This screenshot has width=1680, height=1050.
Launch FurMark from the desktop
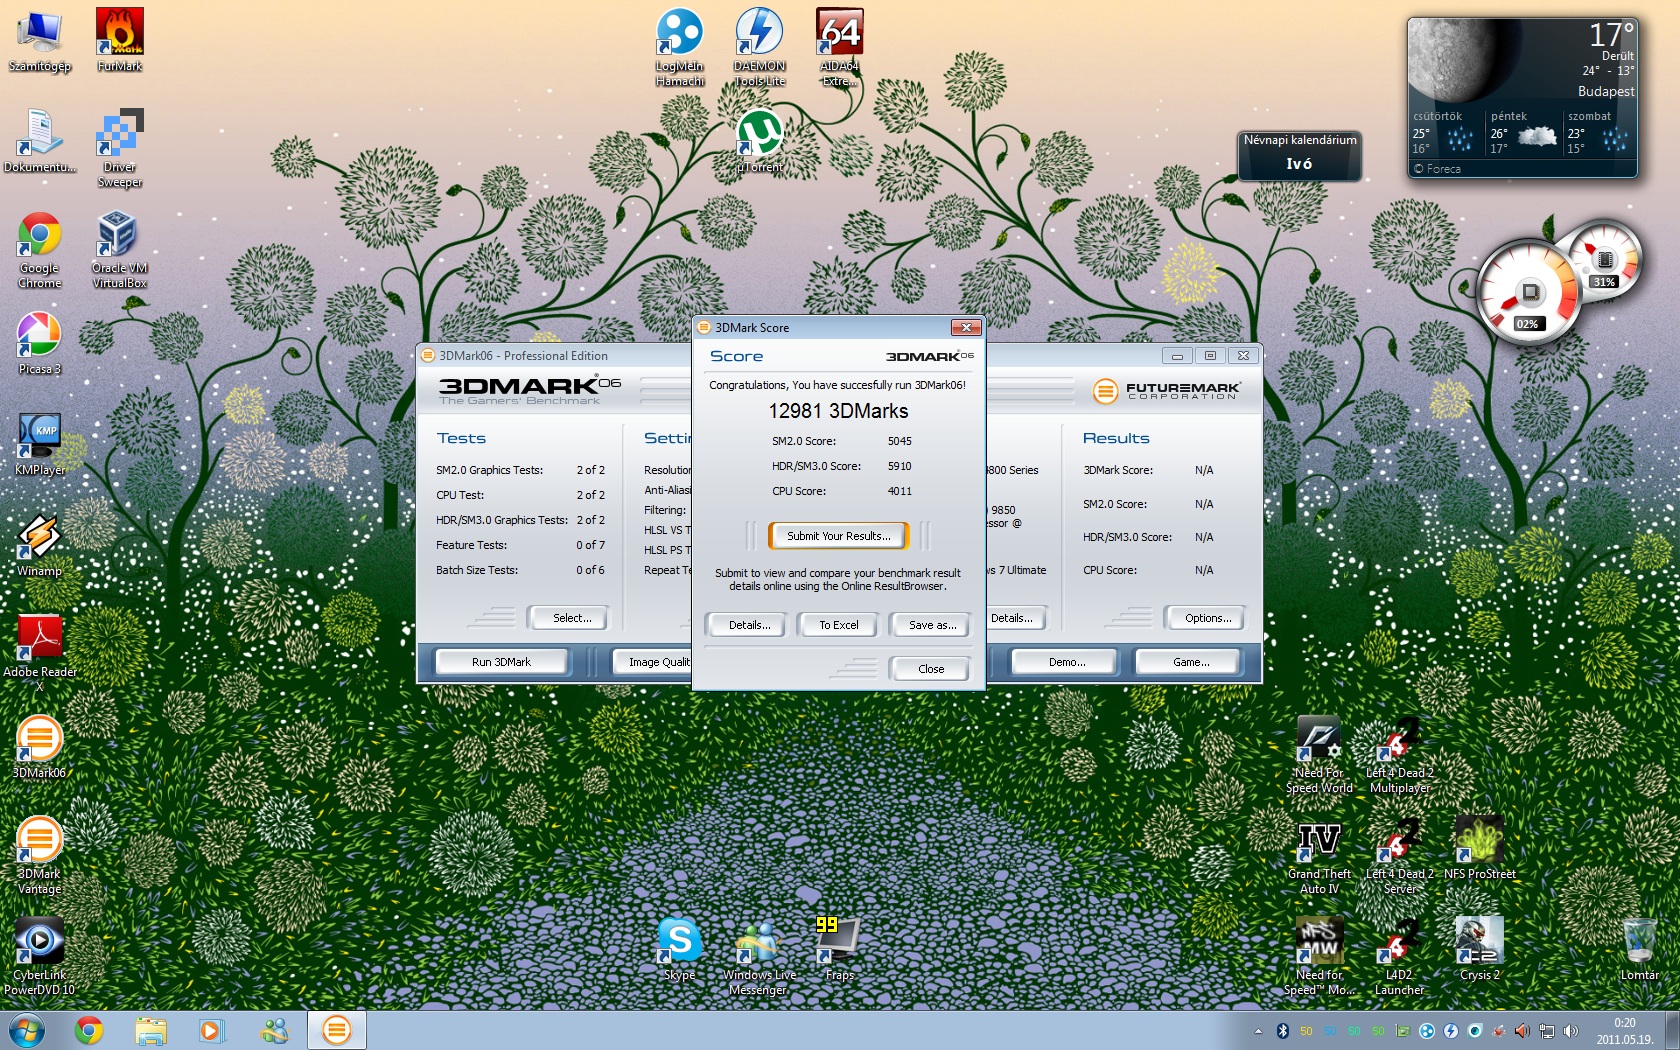click(x=120, y=40)
